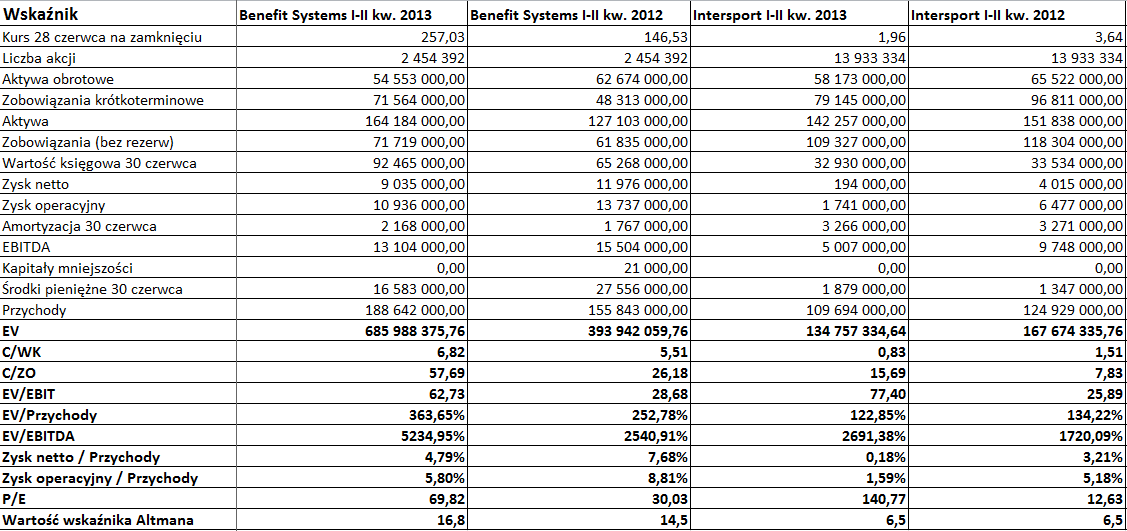Select the 'EV/EBIT' row label
Image resolution: width=1127 pixels, height=531 pixels.
118,394
